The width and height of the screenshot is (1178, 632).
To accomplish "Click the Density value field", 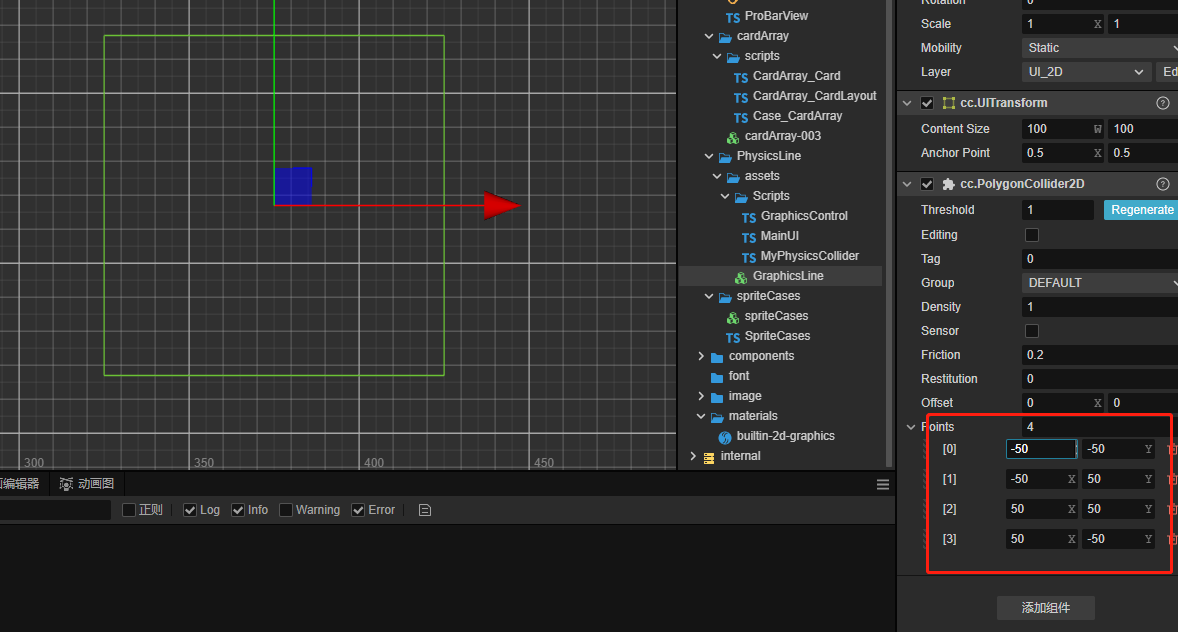I will pos(1100,307).
